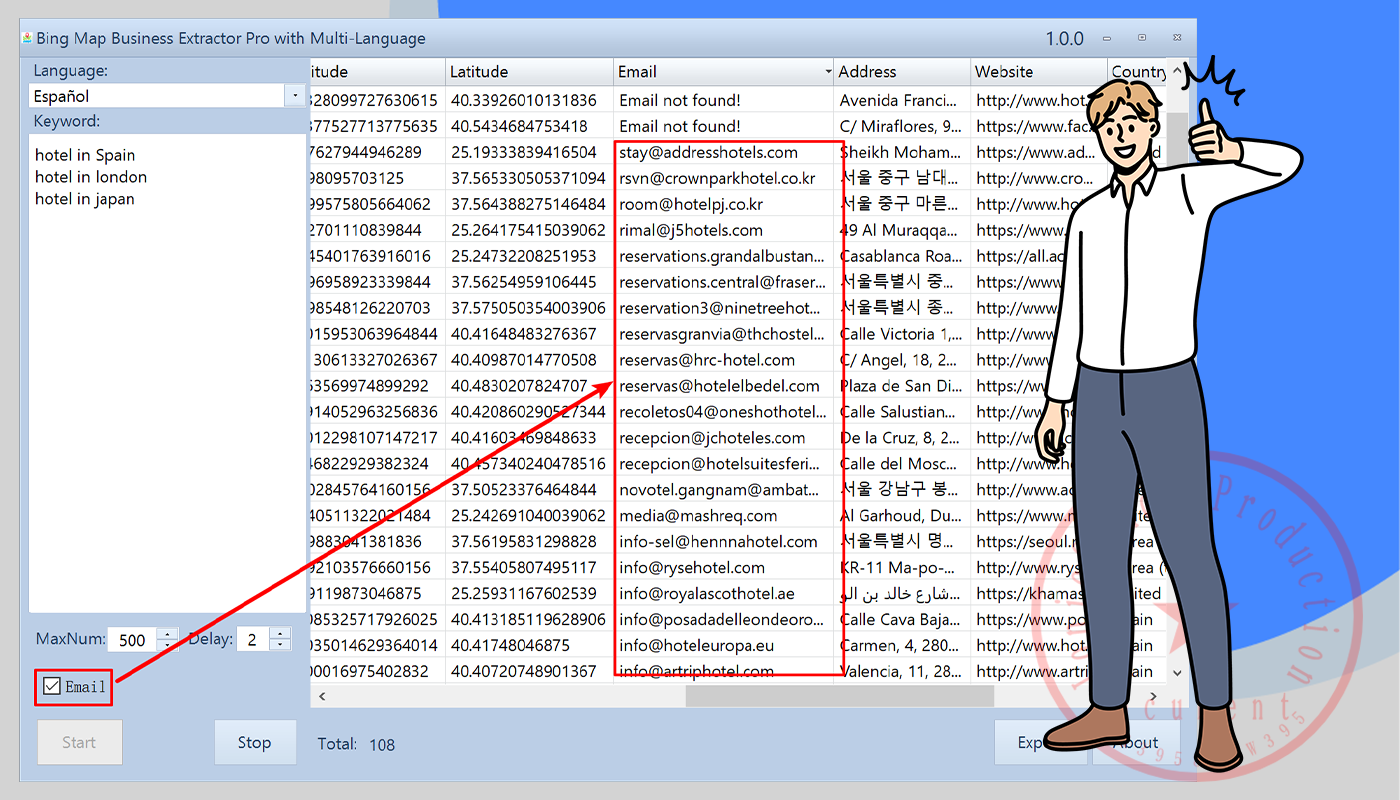Select the email cell reservas@hrc-hotel.com

(724, 360)
